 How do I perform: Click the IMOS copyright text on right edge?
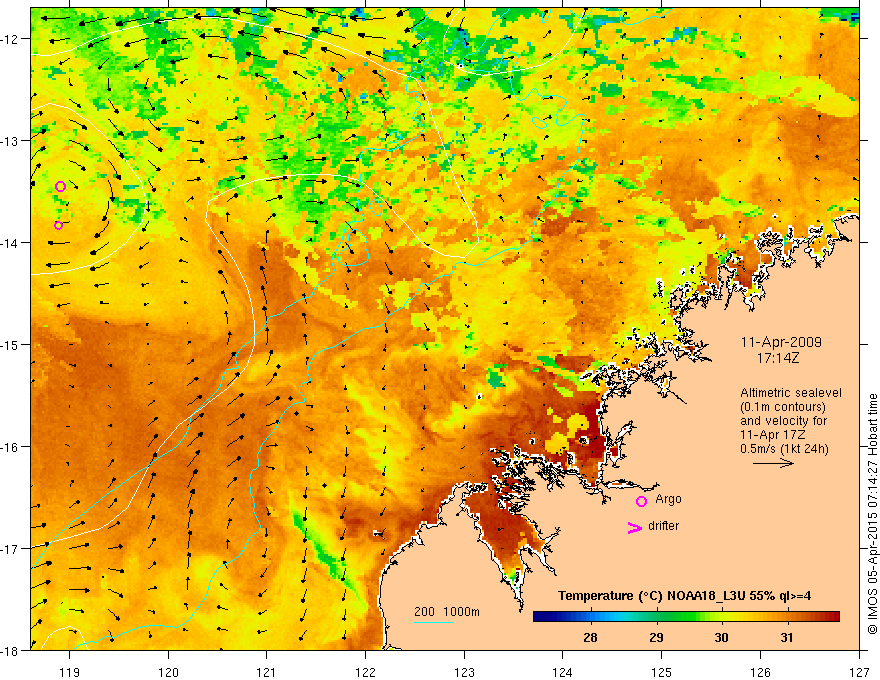872,514
